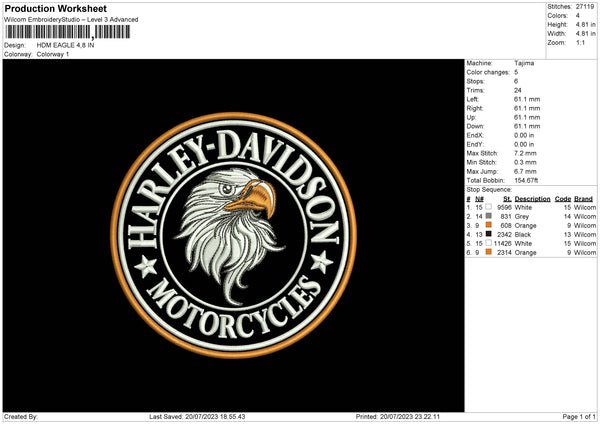Image resolution: width=600 pixels, height=424 pixels.
Task: Click the barcode under the worksheet title
Action: pos(68,32)
